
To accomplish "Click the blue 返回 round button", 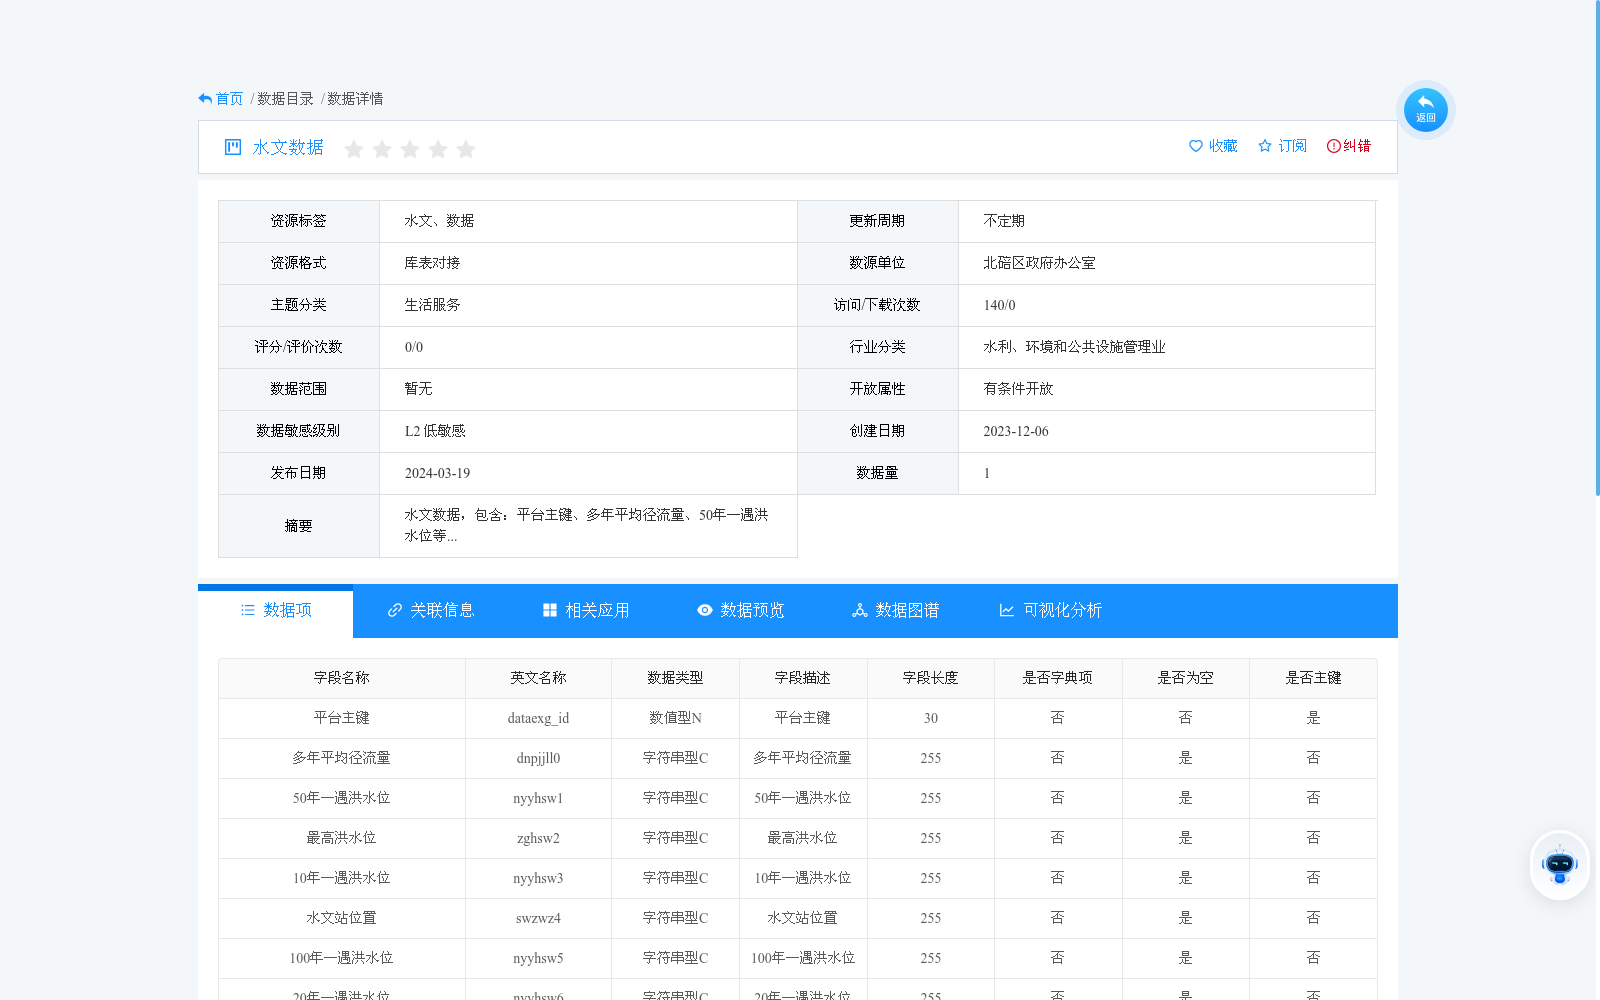I will click(x=1425, y=110).
